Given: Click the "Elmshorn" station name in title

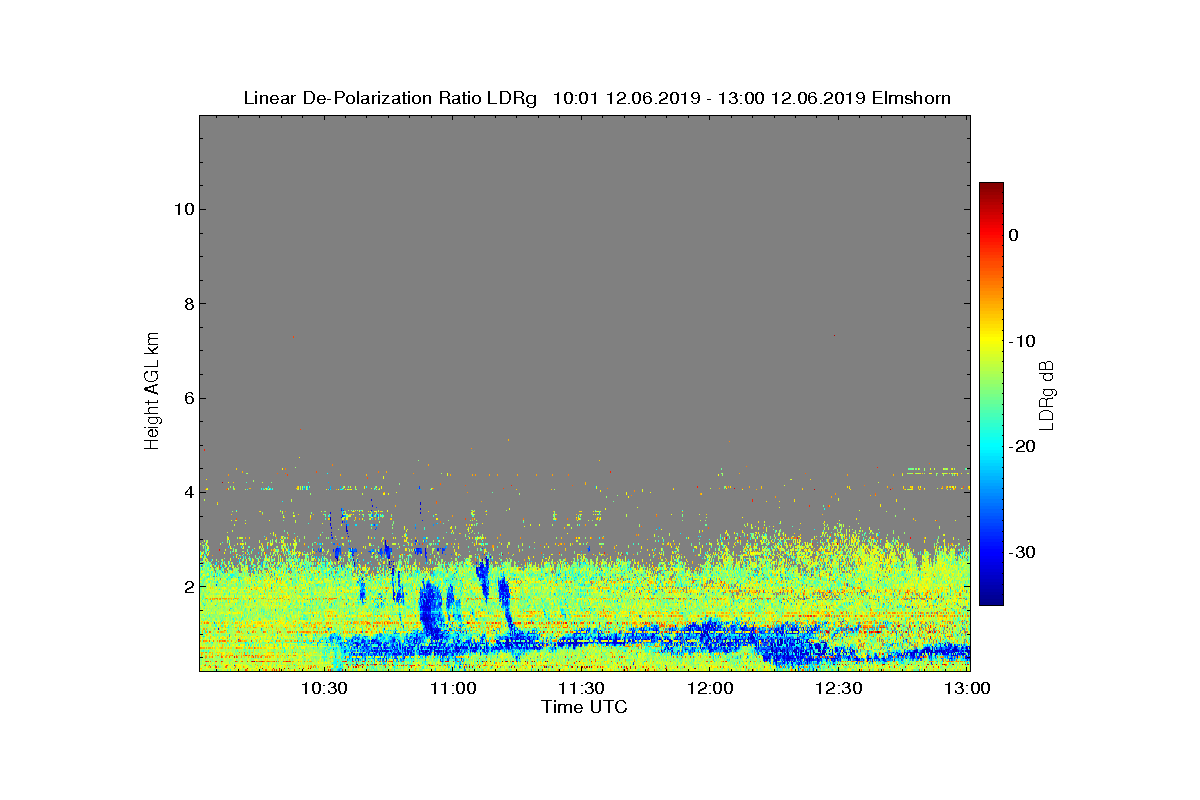Looking at the screenshot, I should pos(911,98).
